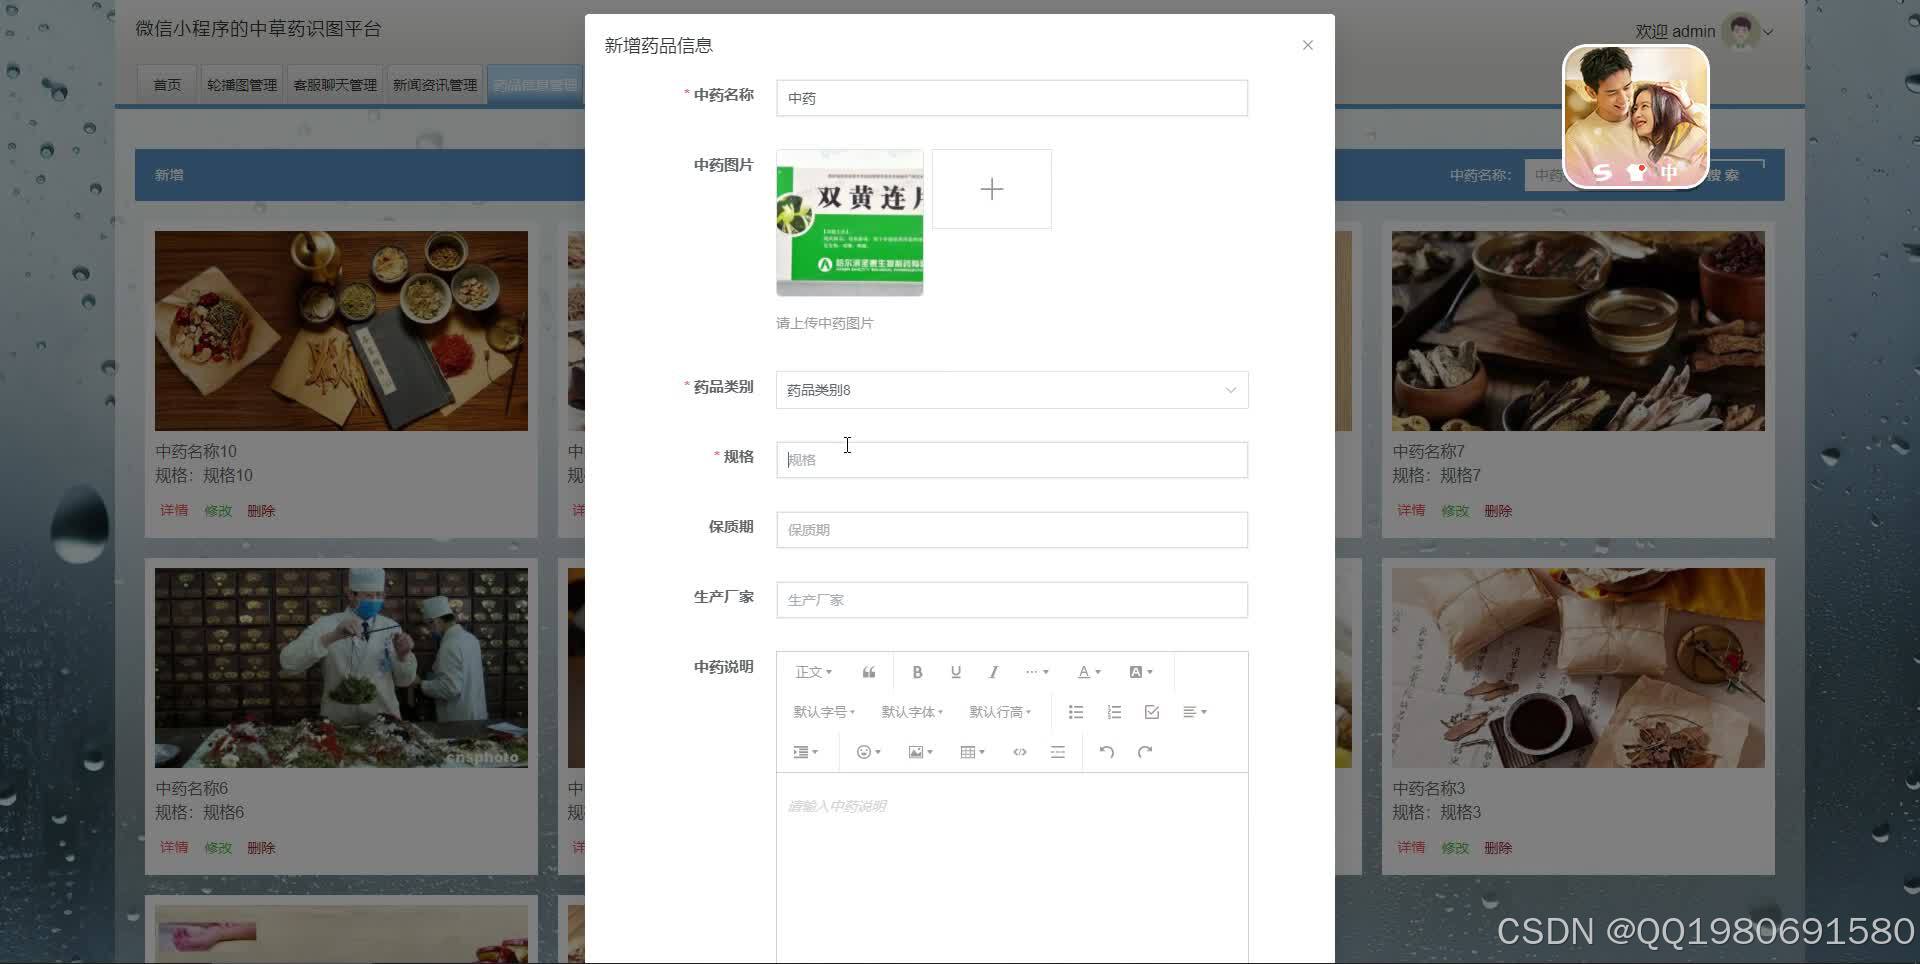Toggle the task checklist icon in editor toolbar
The image size is (1920, 964).
(x=1150, y=711)
